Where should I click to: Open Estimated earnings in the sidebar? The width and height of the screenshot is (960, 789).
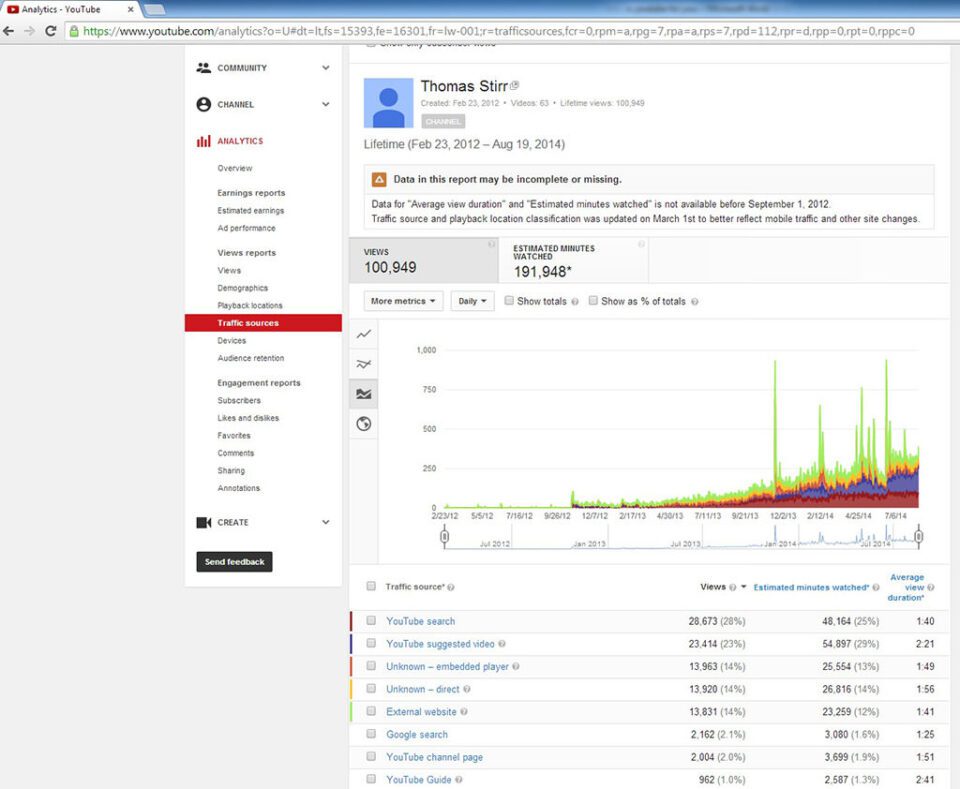tap(250, 211)
